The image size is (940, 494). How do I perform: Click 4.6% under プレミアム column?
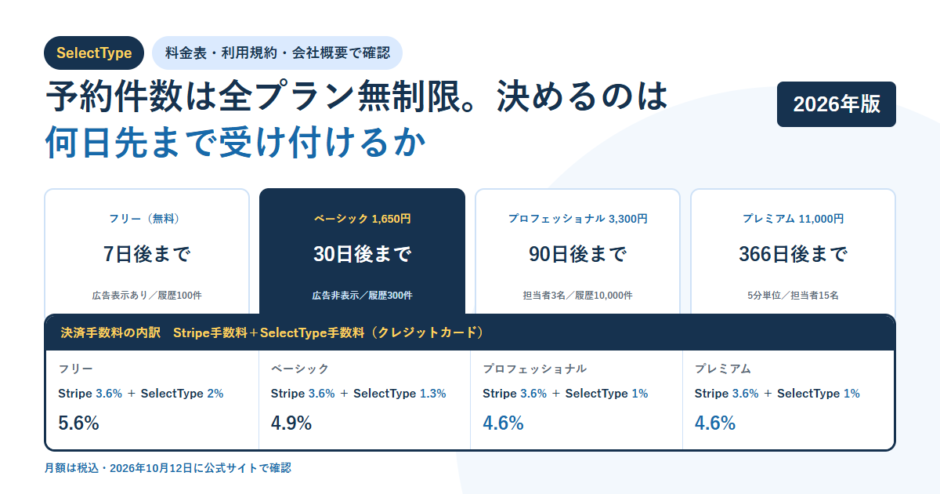[x=715, y=423]
